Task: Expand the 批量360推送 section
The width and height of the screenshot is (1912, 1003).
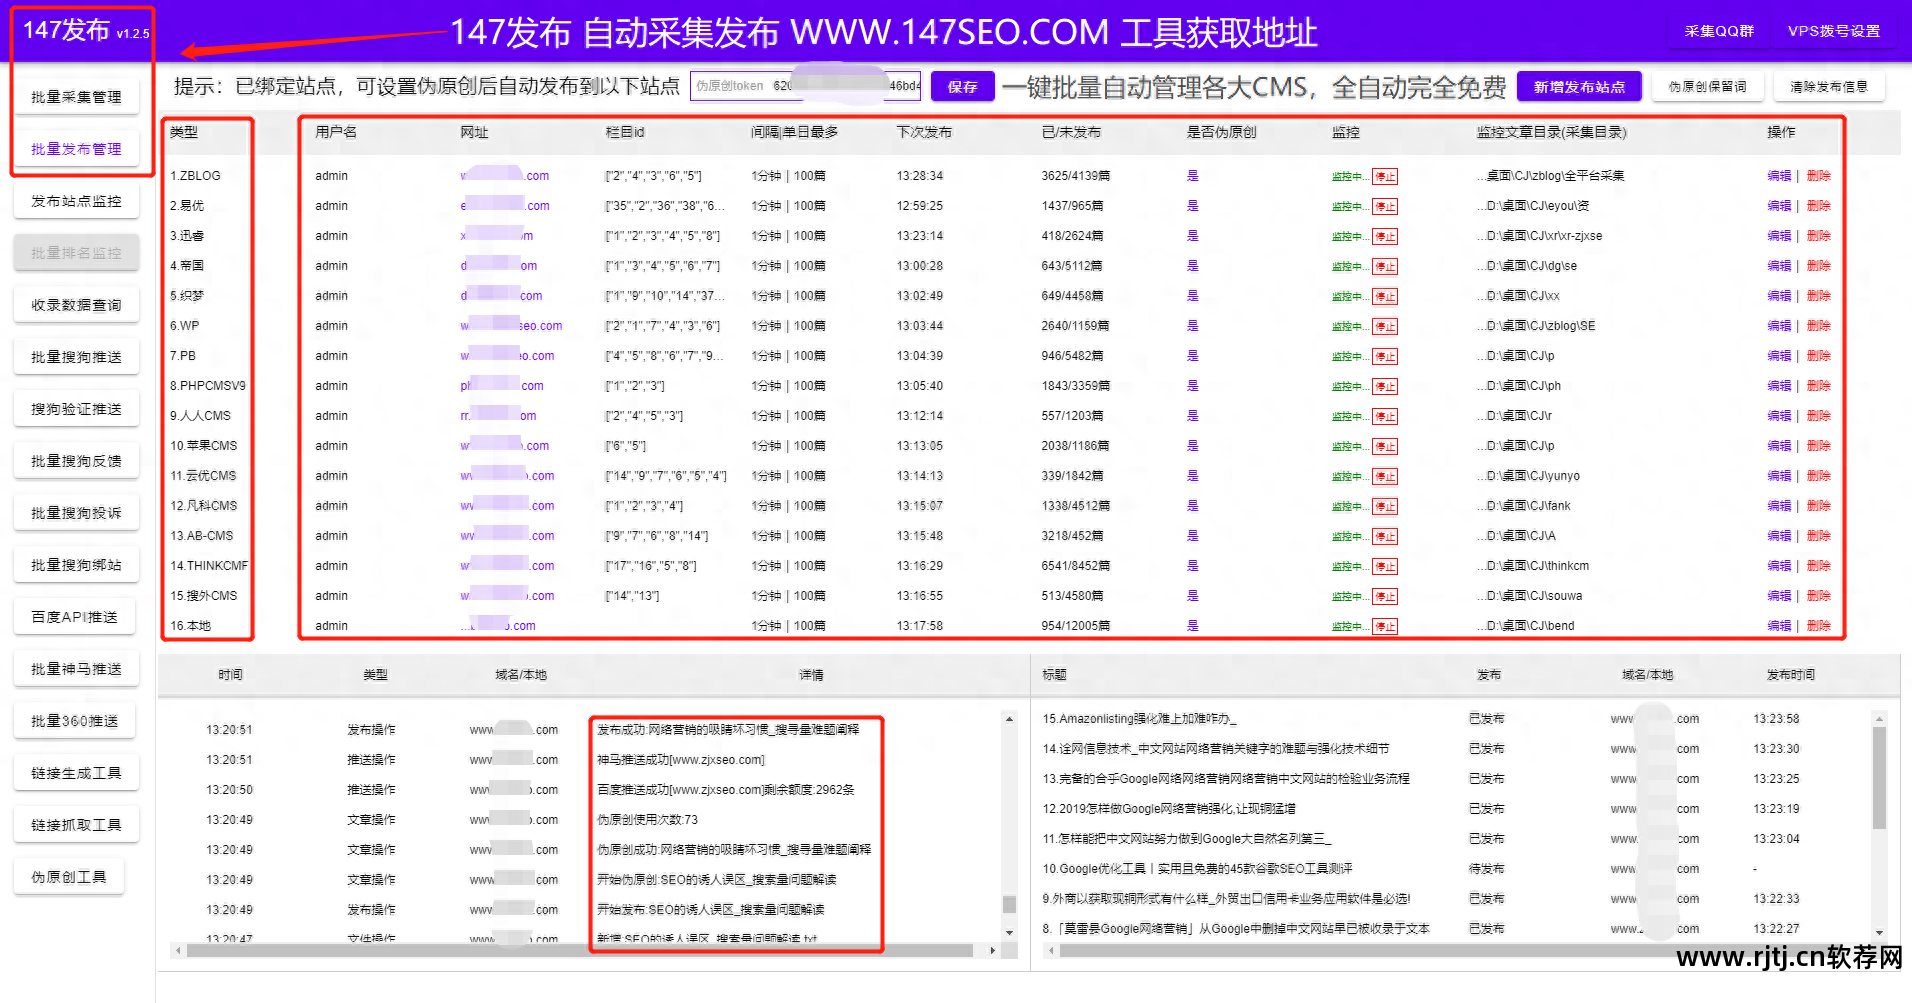Action: [x=74, y=720]
